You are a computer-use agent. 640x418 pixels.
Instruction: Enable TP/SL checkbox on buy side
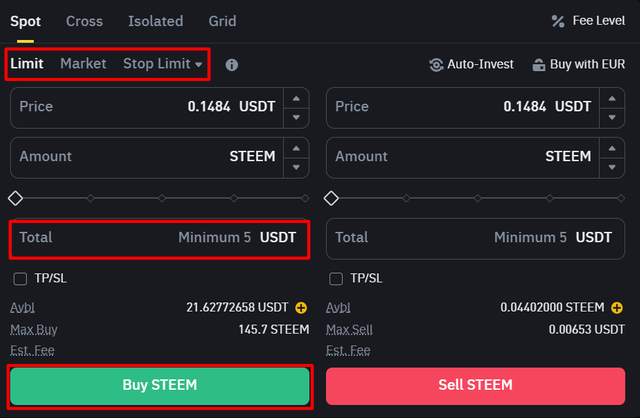point(20,279)
